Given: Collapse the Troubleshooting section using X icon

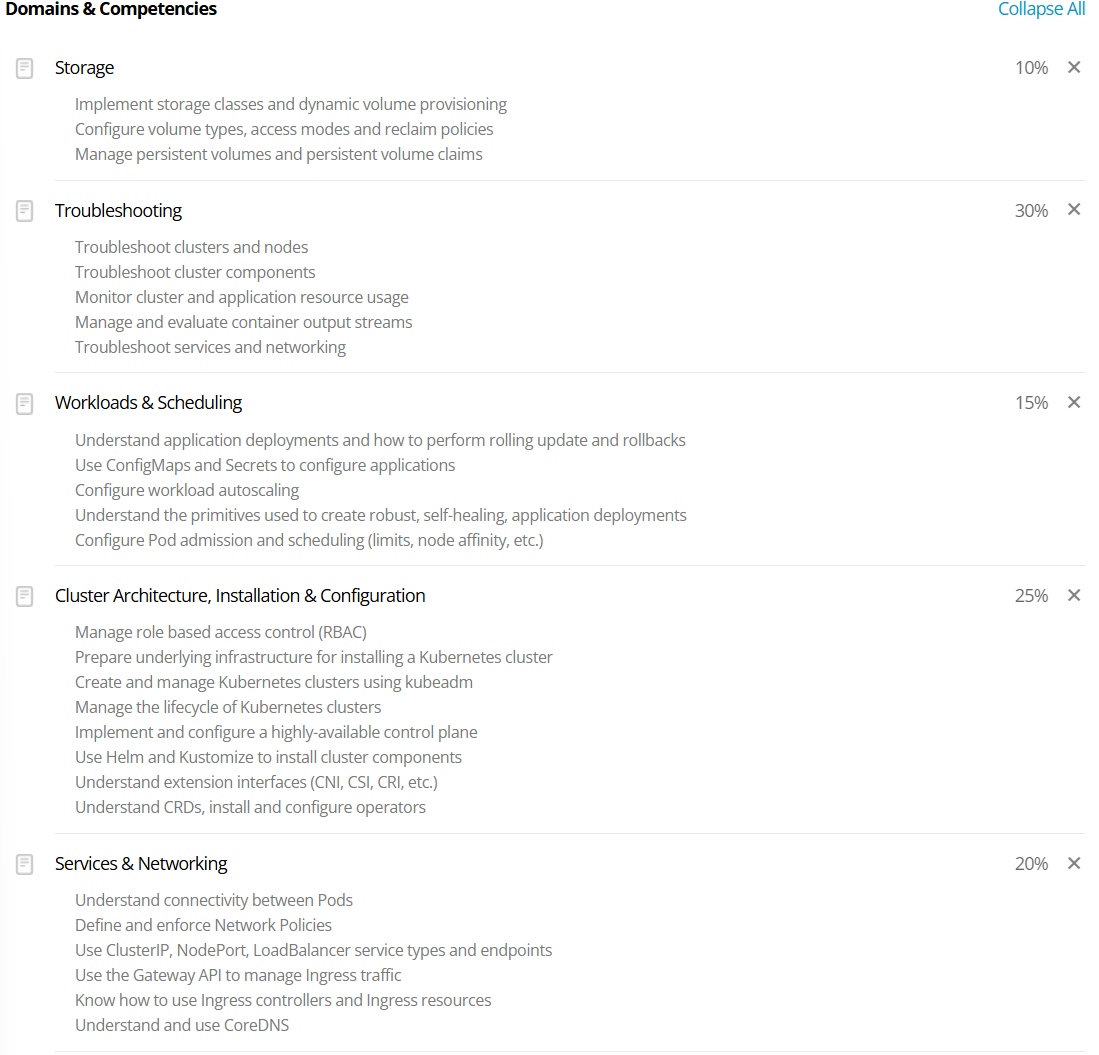Looking at the screenshot, I should coord(1074,210).
